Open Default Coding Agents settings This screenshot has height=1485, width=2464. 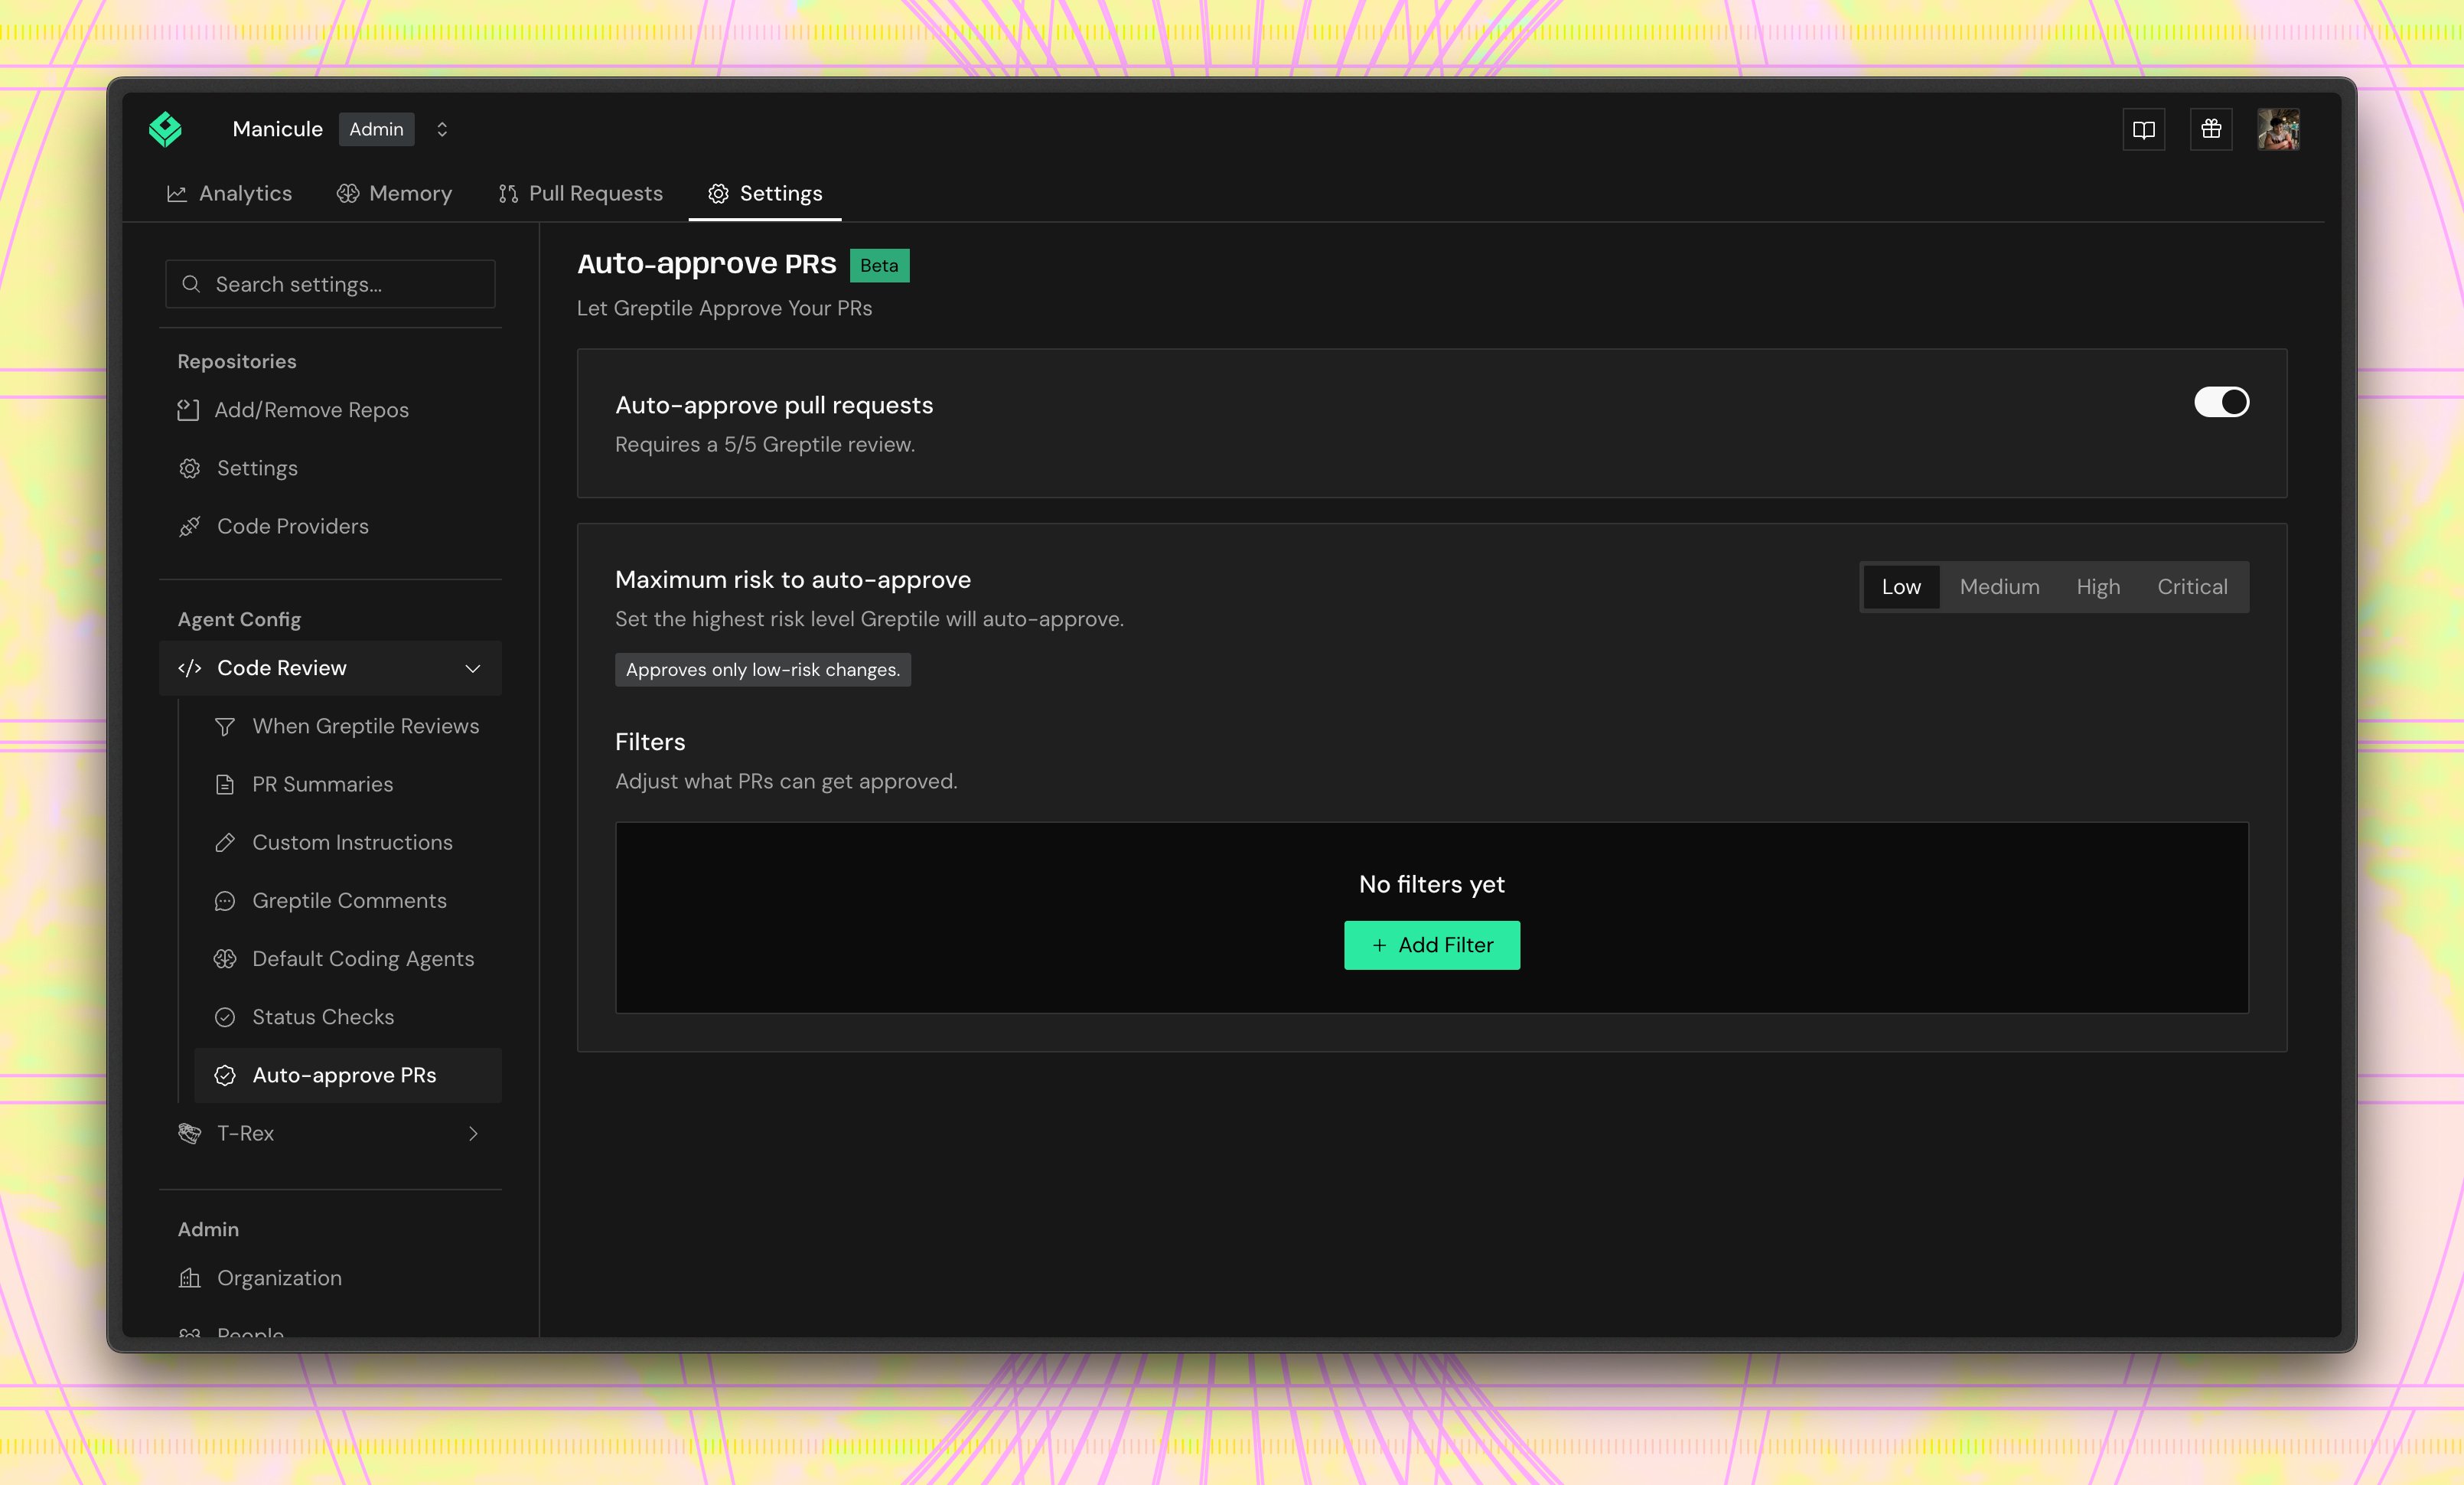point(348,958)
